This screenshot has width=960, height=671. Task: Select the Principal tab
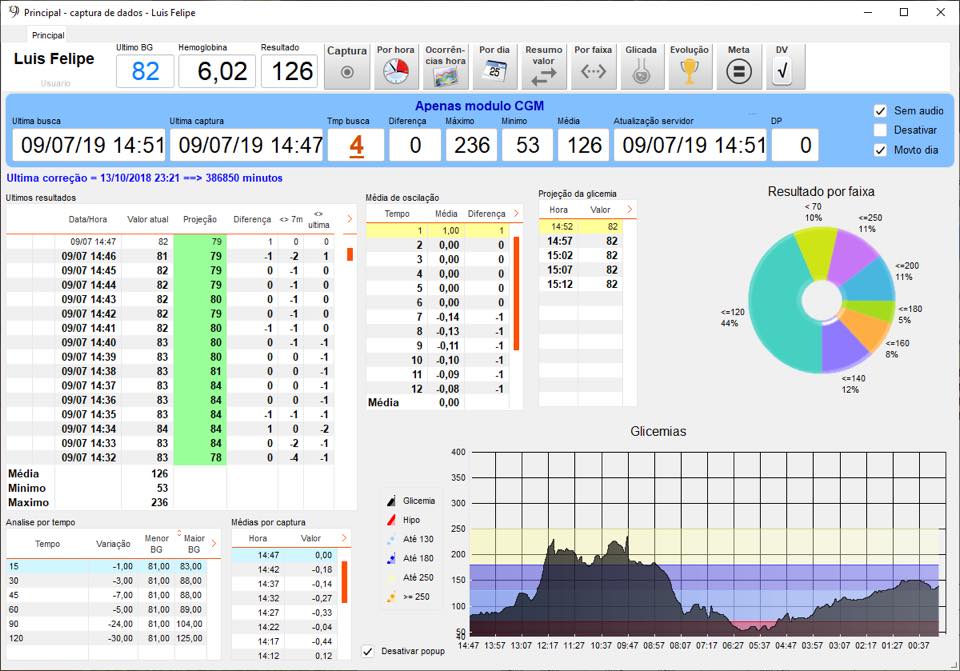pyautogui.click(x=48, y=35)
